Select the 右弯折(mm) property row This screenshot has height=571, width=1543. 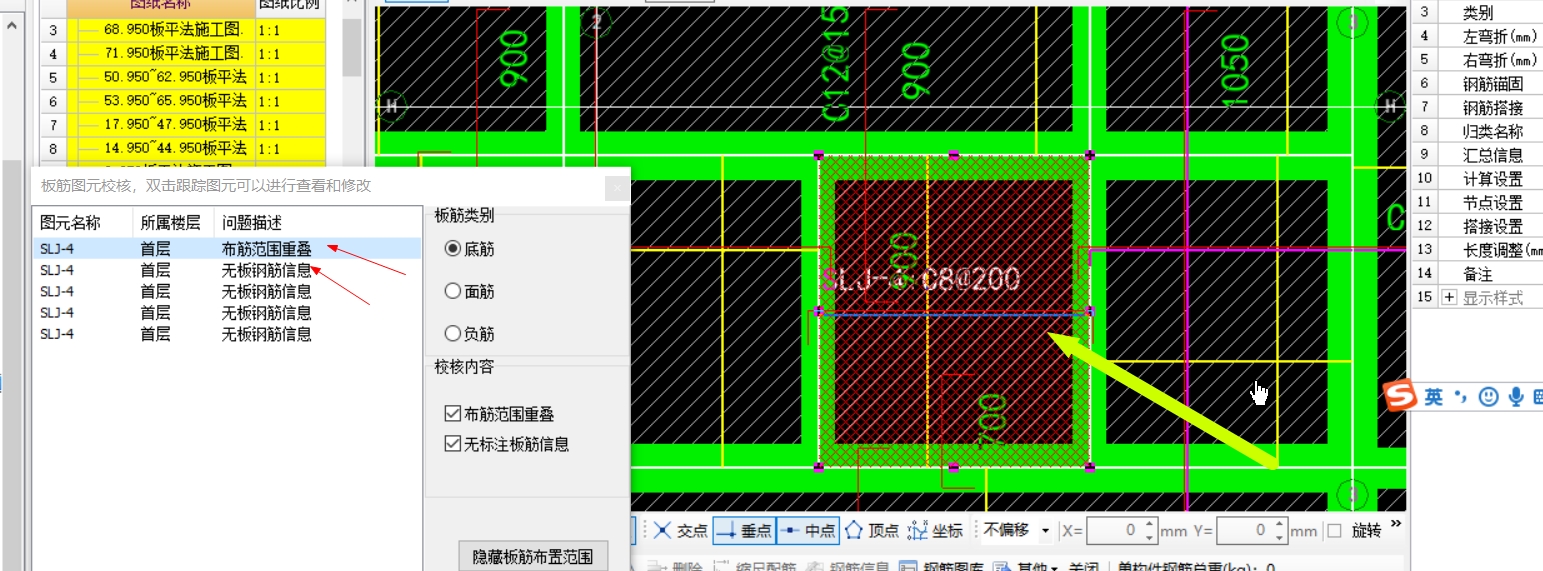1476,60
